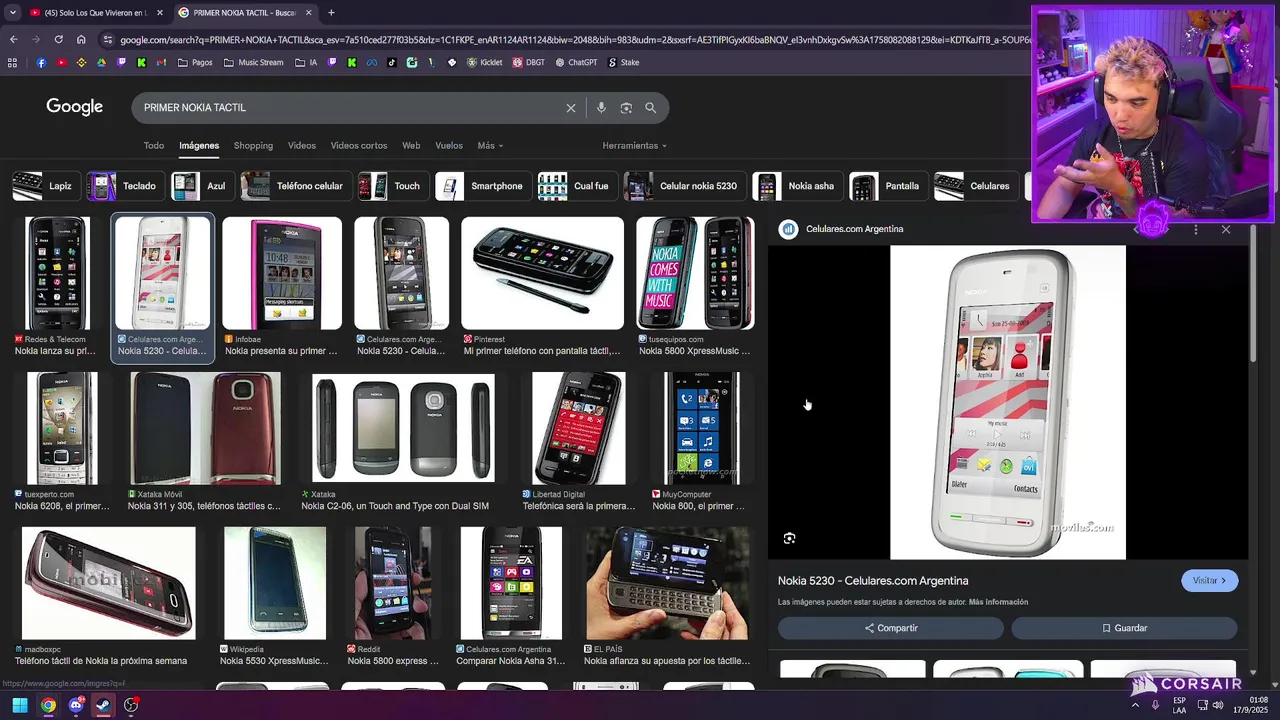Switch to the Todo results tab
Screen dimensions: 1280x720
tap(154, 146)
